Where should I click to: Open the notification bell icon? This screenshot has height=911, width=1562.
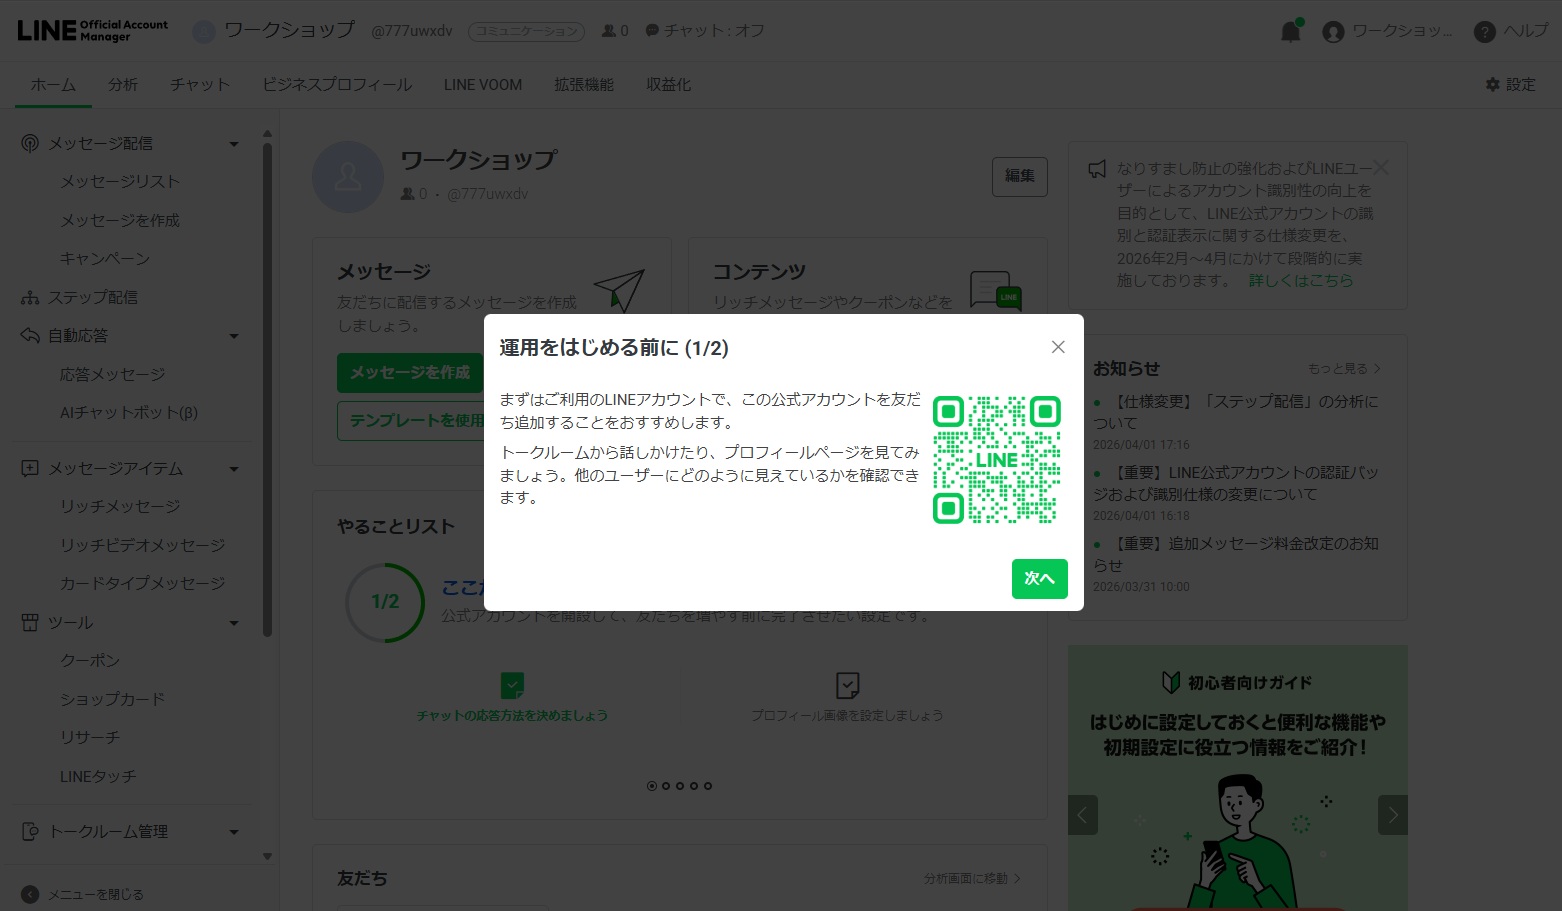pyautogui.click(x=1290, y=31)
